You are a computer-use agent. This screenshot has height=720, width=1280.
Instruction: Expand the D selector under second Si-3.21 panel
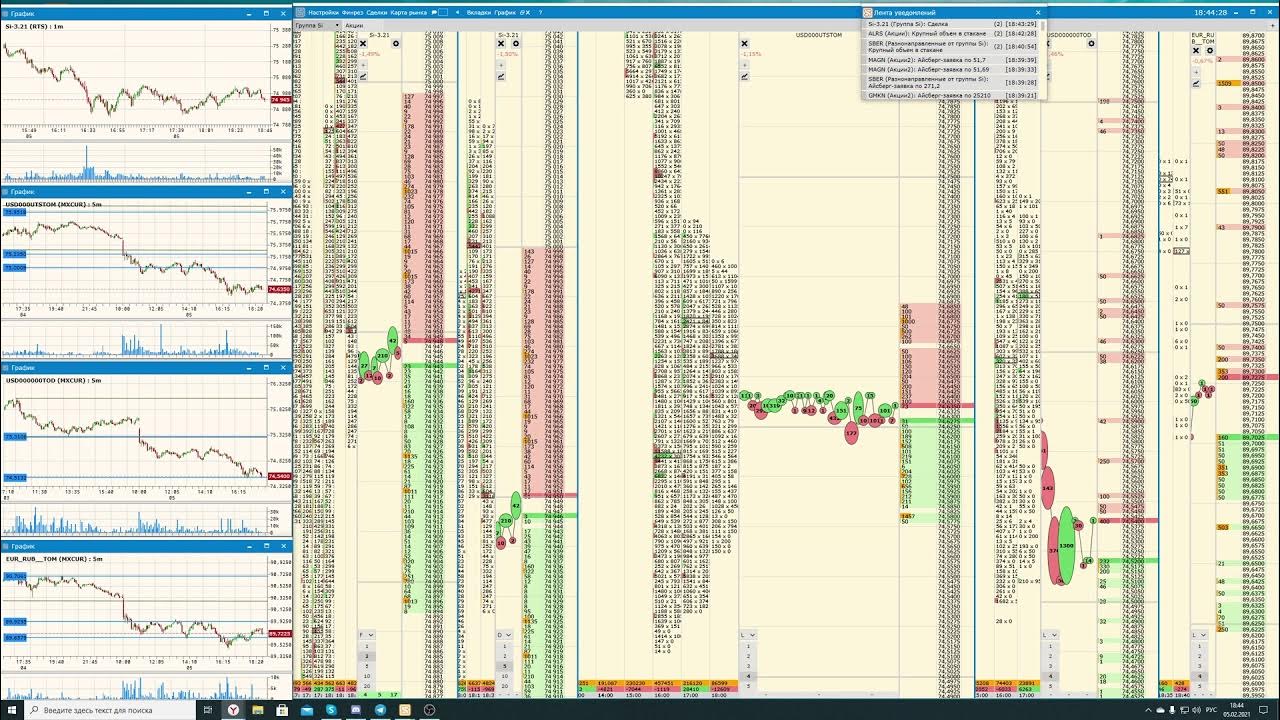[x=504, y=635]
